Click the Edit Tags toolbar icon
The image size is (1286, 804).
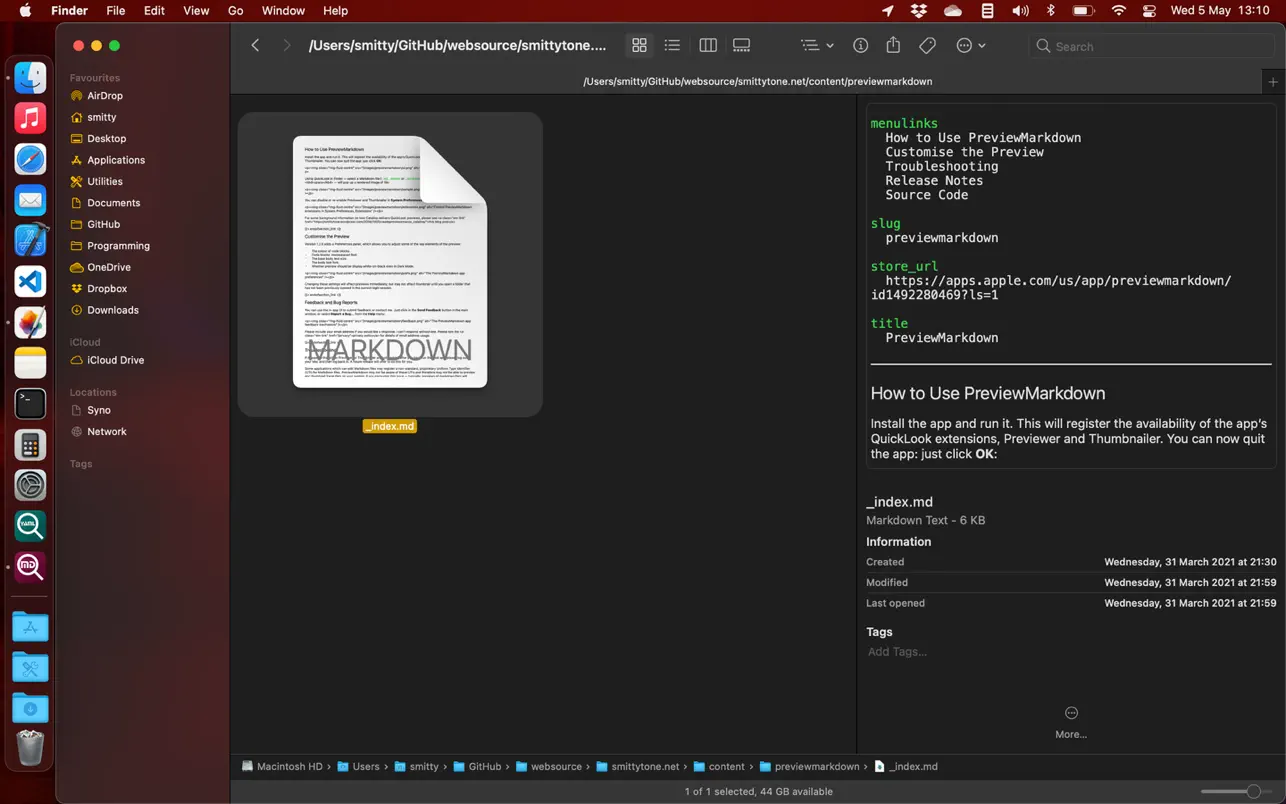pos(927,46)
